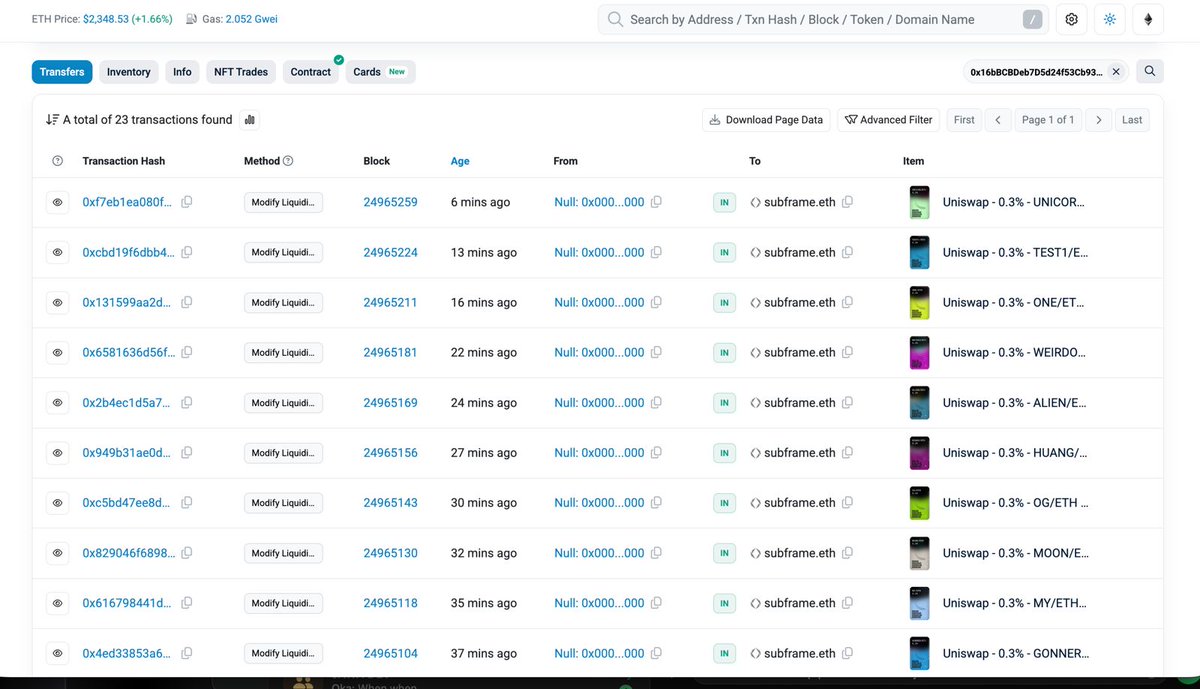The width and height of the screenshot is (1200, 689).
Task: Open the Info tab
Action: pos(182,72)
